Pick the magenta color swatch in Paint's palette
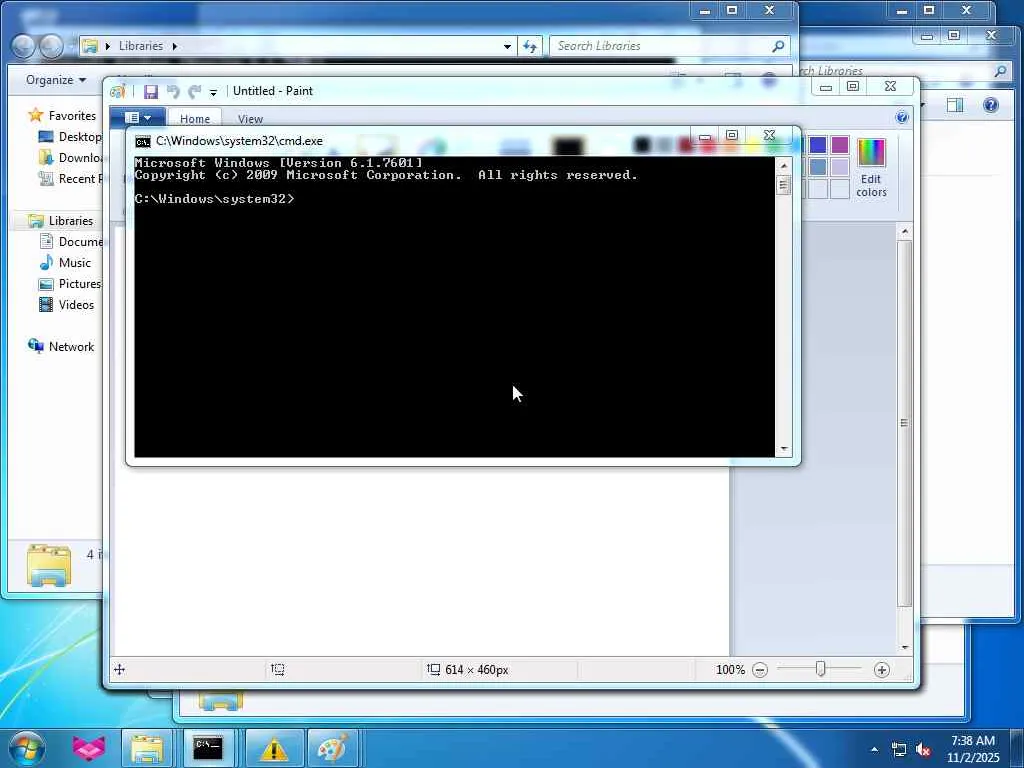The image size is (1024, 768). 840,144
